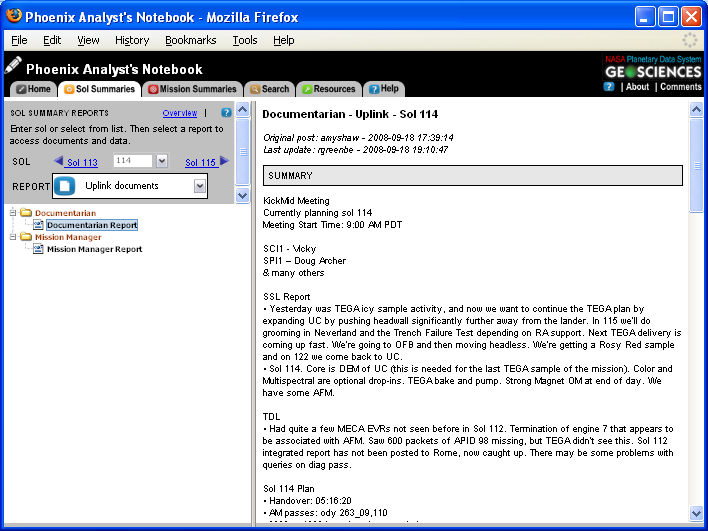The image size is (708, 531).
Task: Collapse the Documentarian folder tree node
Action: click(13, 213)
